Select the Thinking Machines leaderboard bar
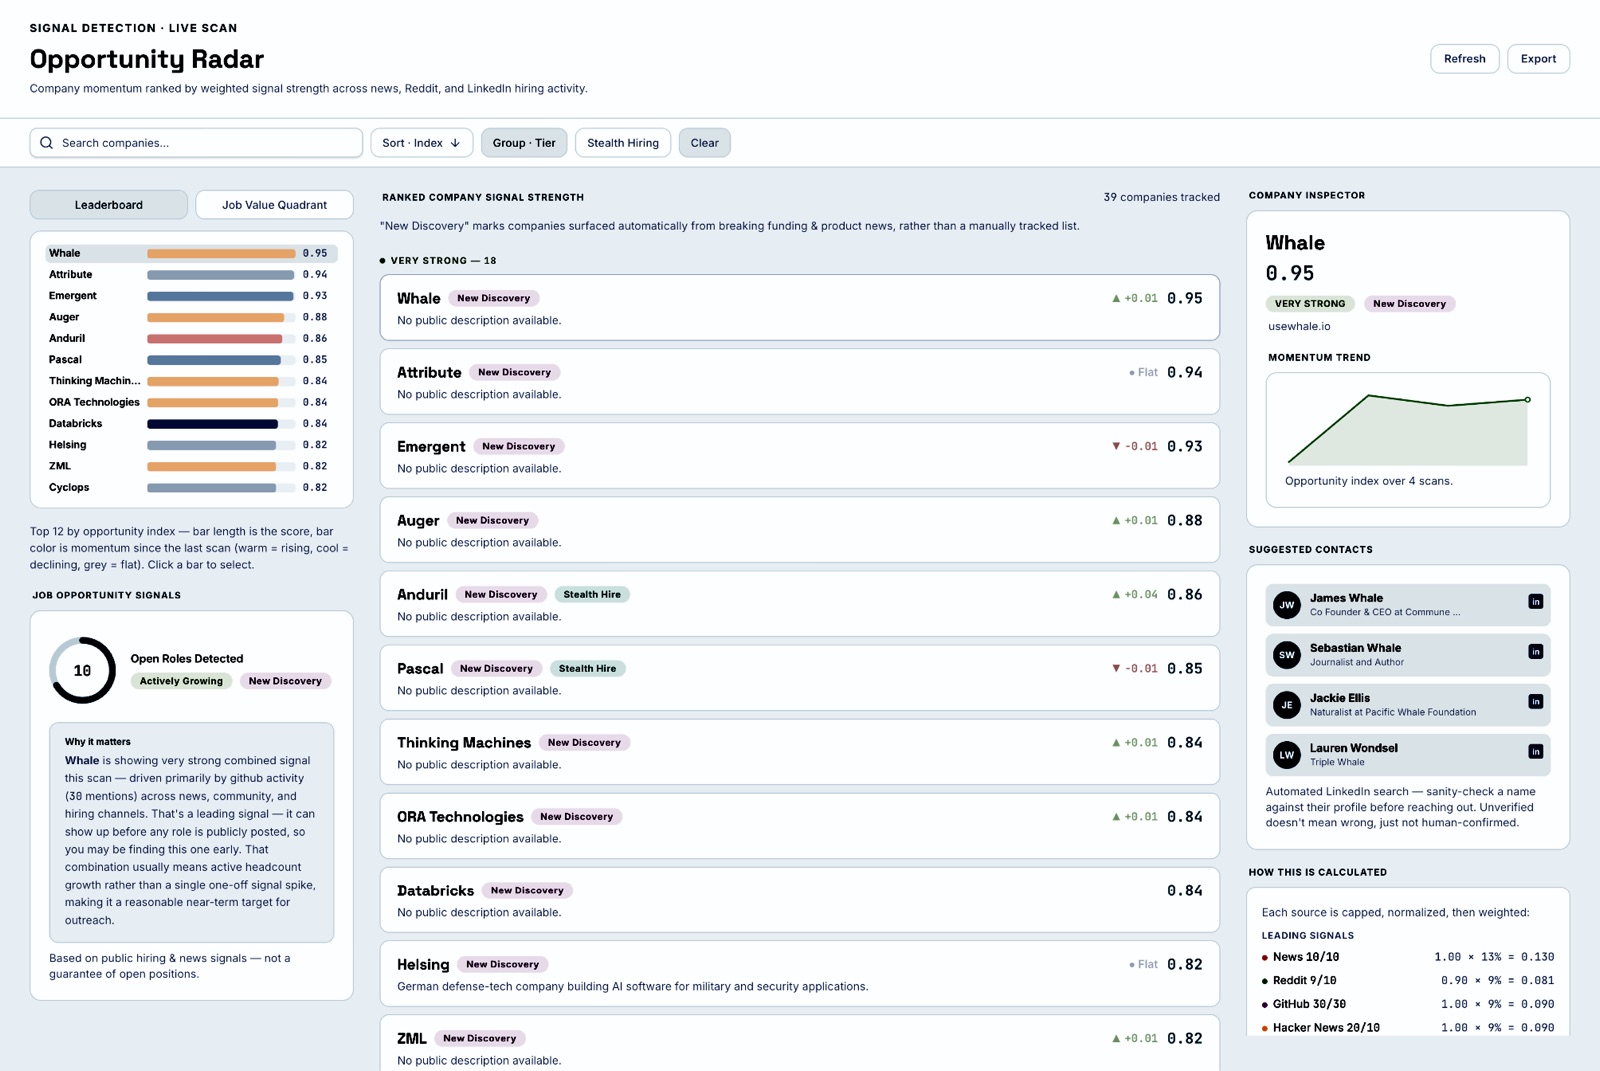Viewport: 1600px width, 1071px height. click(x=191, y=381)
